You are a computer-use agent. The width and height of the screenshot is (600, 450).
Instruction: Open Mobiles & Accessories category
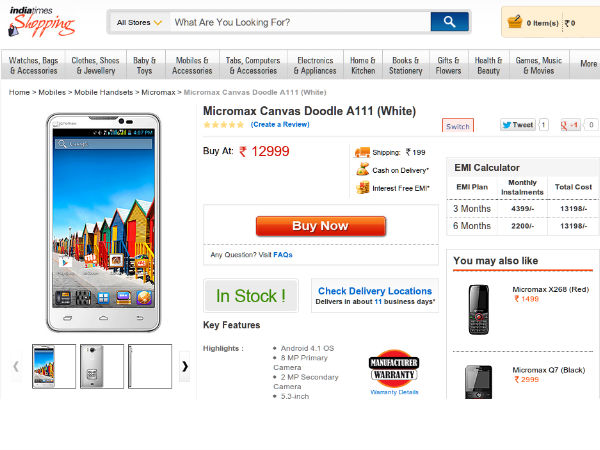[192, 65]
